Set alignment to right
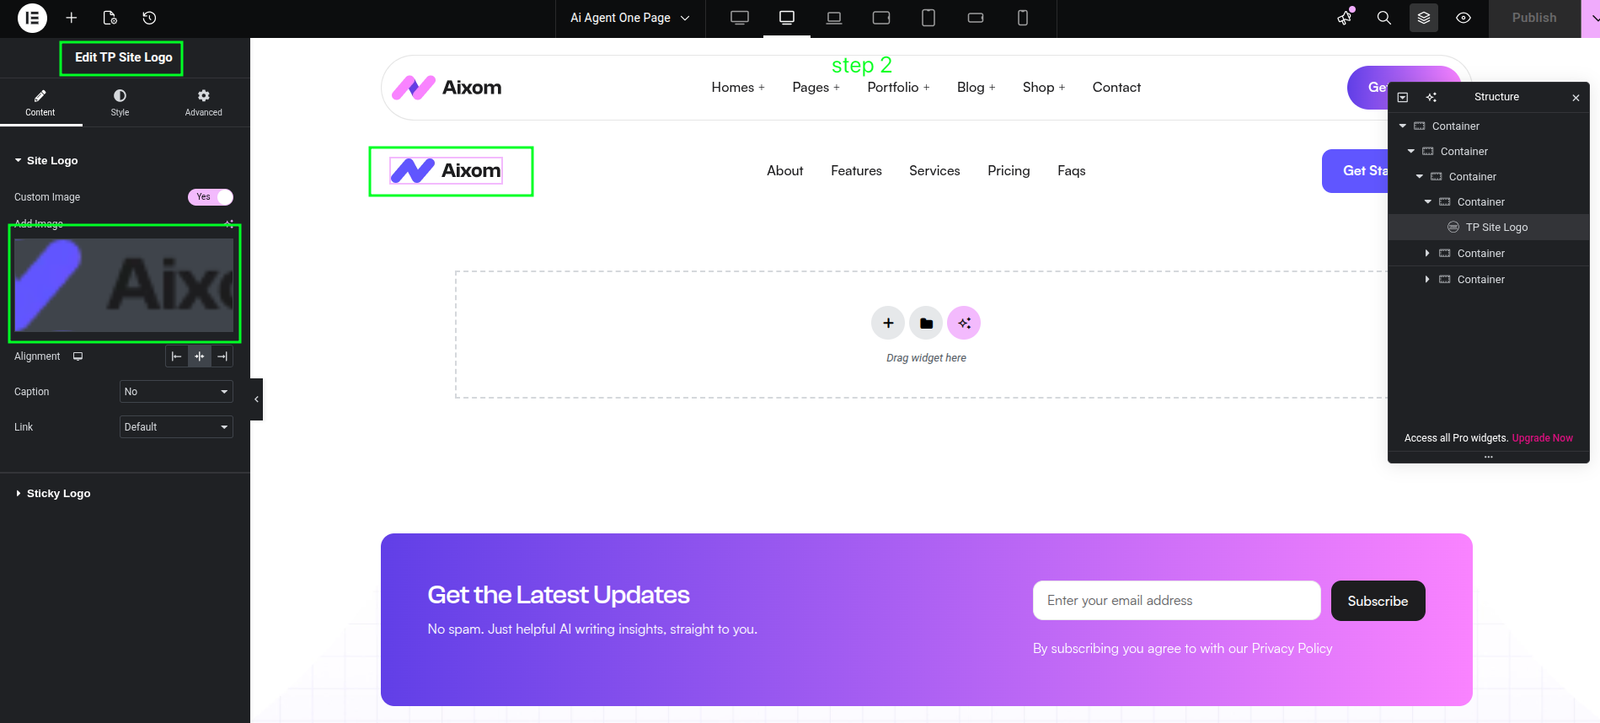This screenshot has height=723, width=1600. pyautogui.click(x=222, y=357)
